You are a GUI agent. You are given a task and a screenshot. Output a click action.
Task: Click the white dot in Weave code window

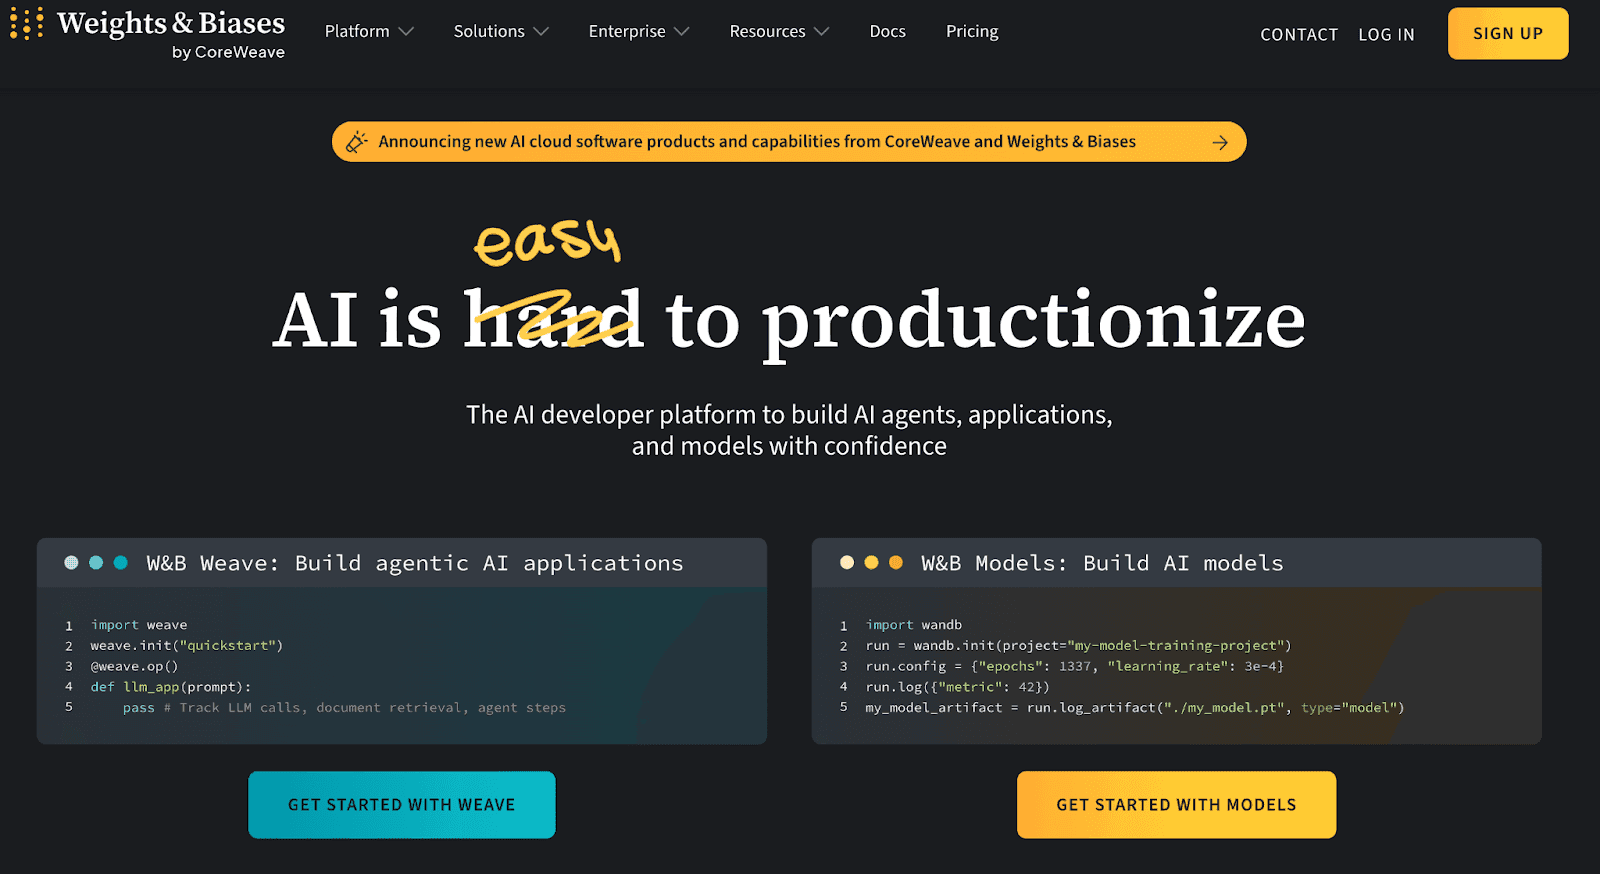(71, 563)
